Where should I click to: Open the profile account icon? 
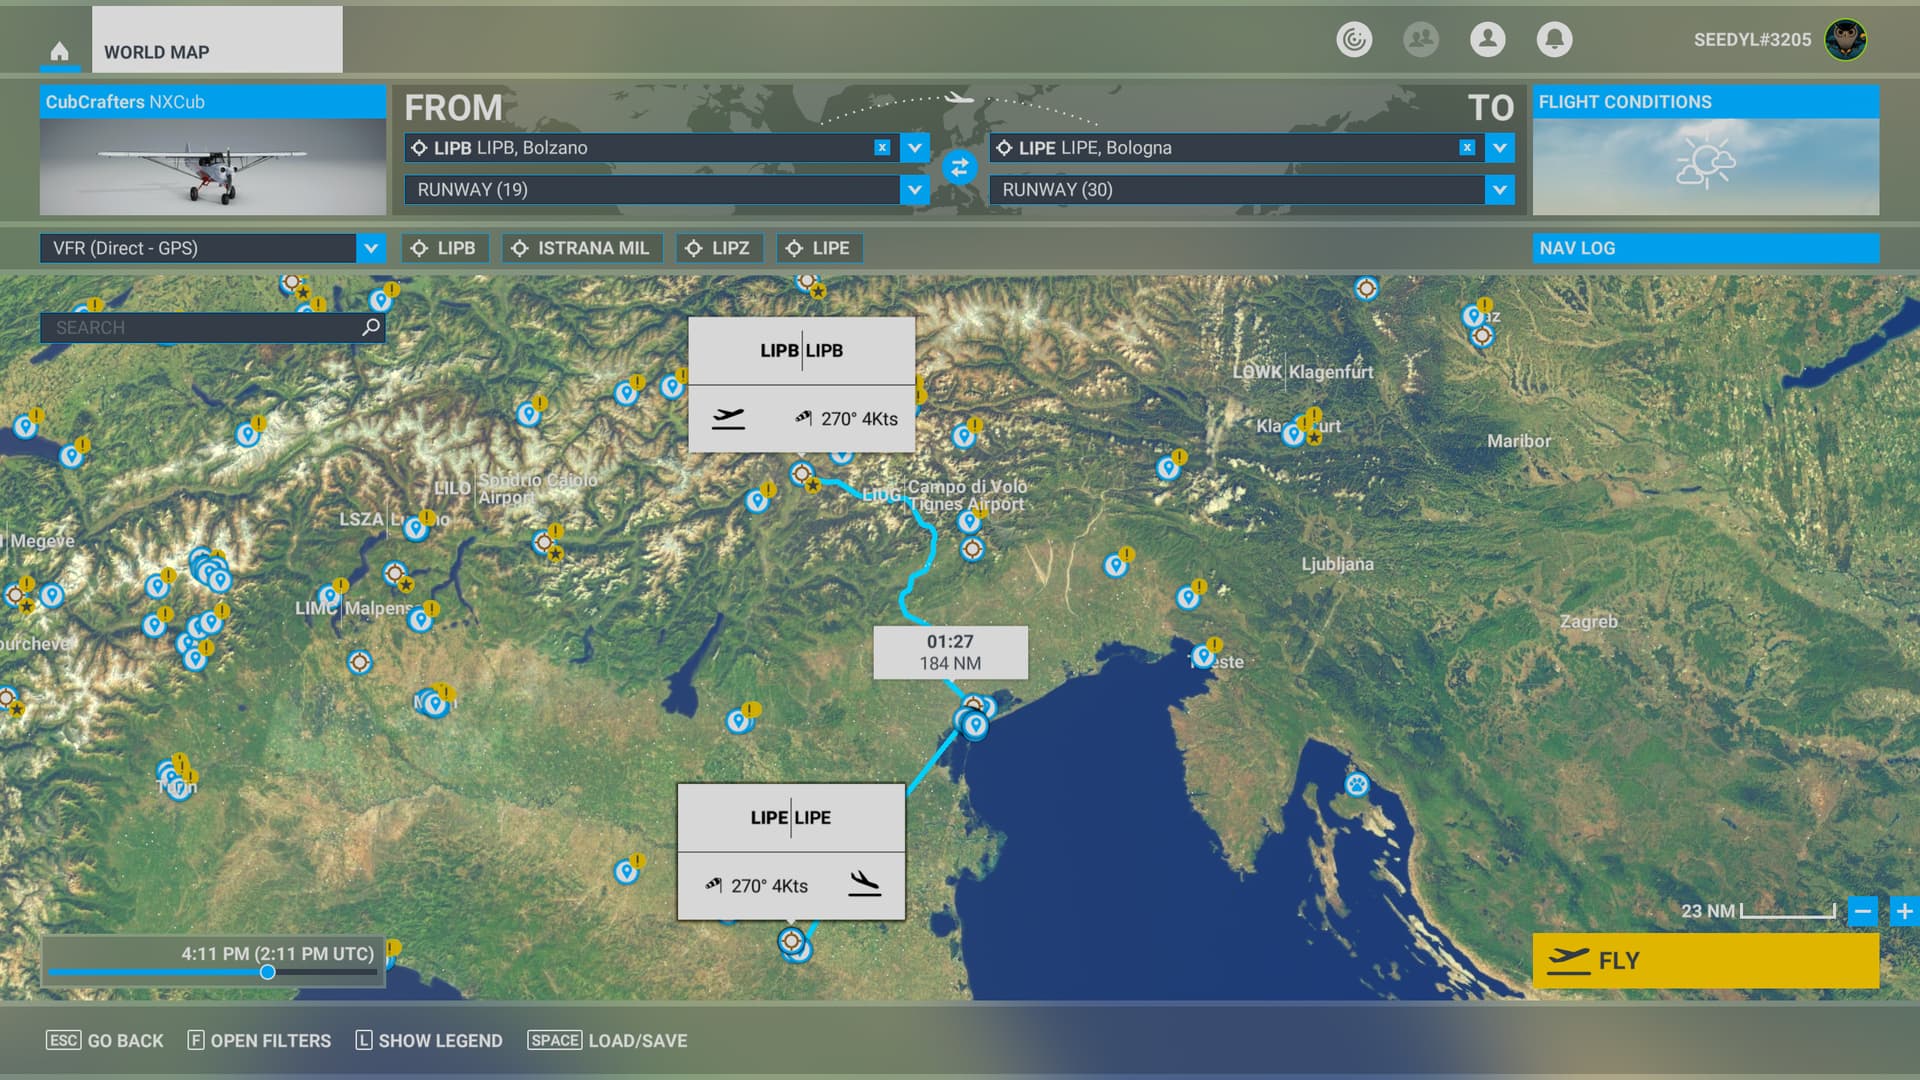coord(1487,39)
